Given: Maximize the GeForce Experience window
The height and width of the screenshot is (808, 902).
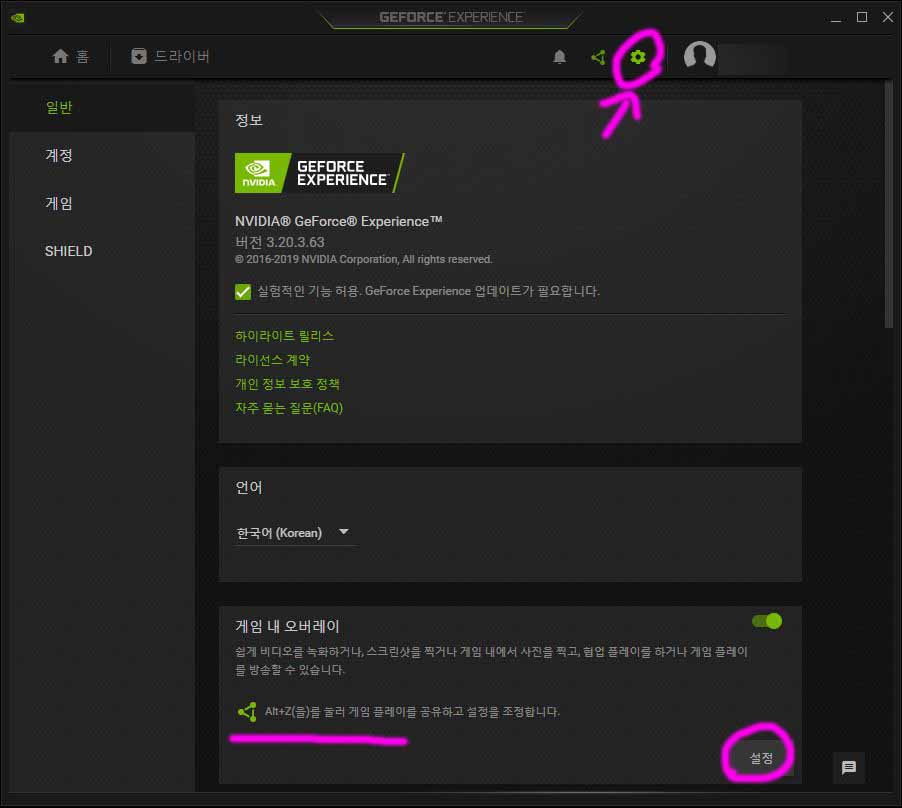Looking at the screenshot, I should (x=862, y=17).
